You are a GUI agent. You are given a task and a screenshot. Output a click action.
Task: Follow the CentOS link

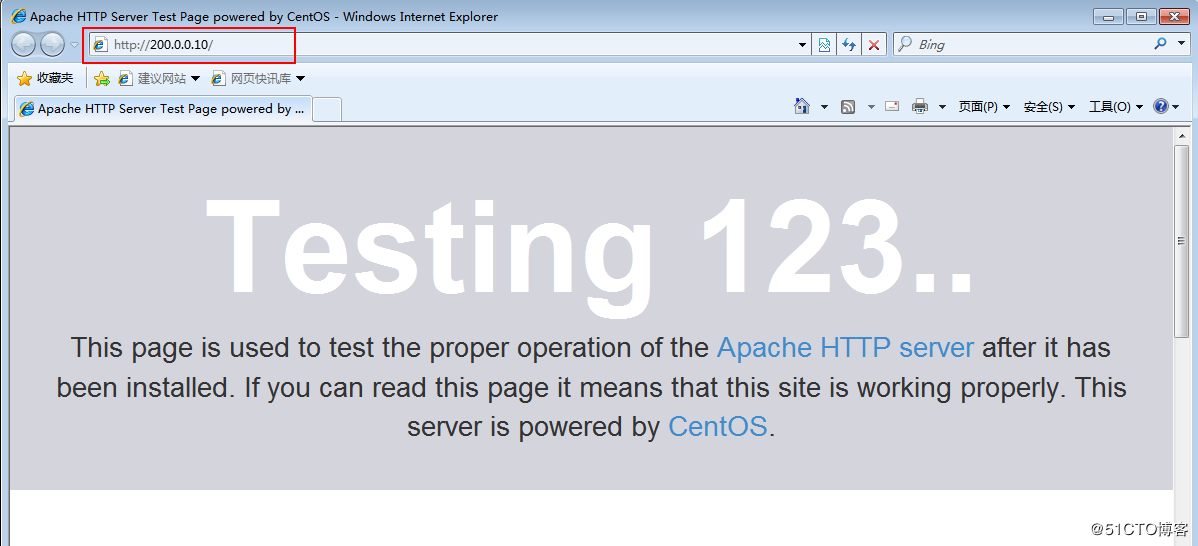coord(717,427)
